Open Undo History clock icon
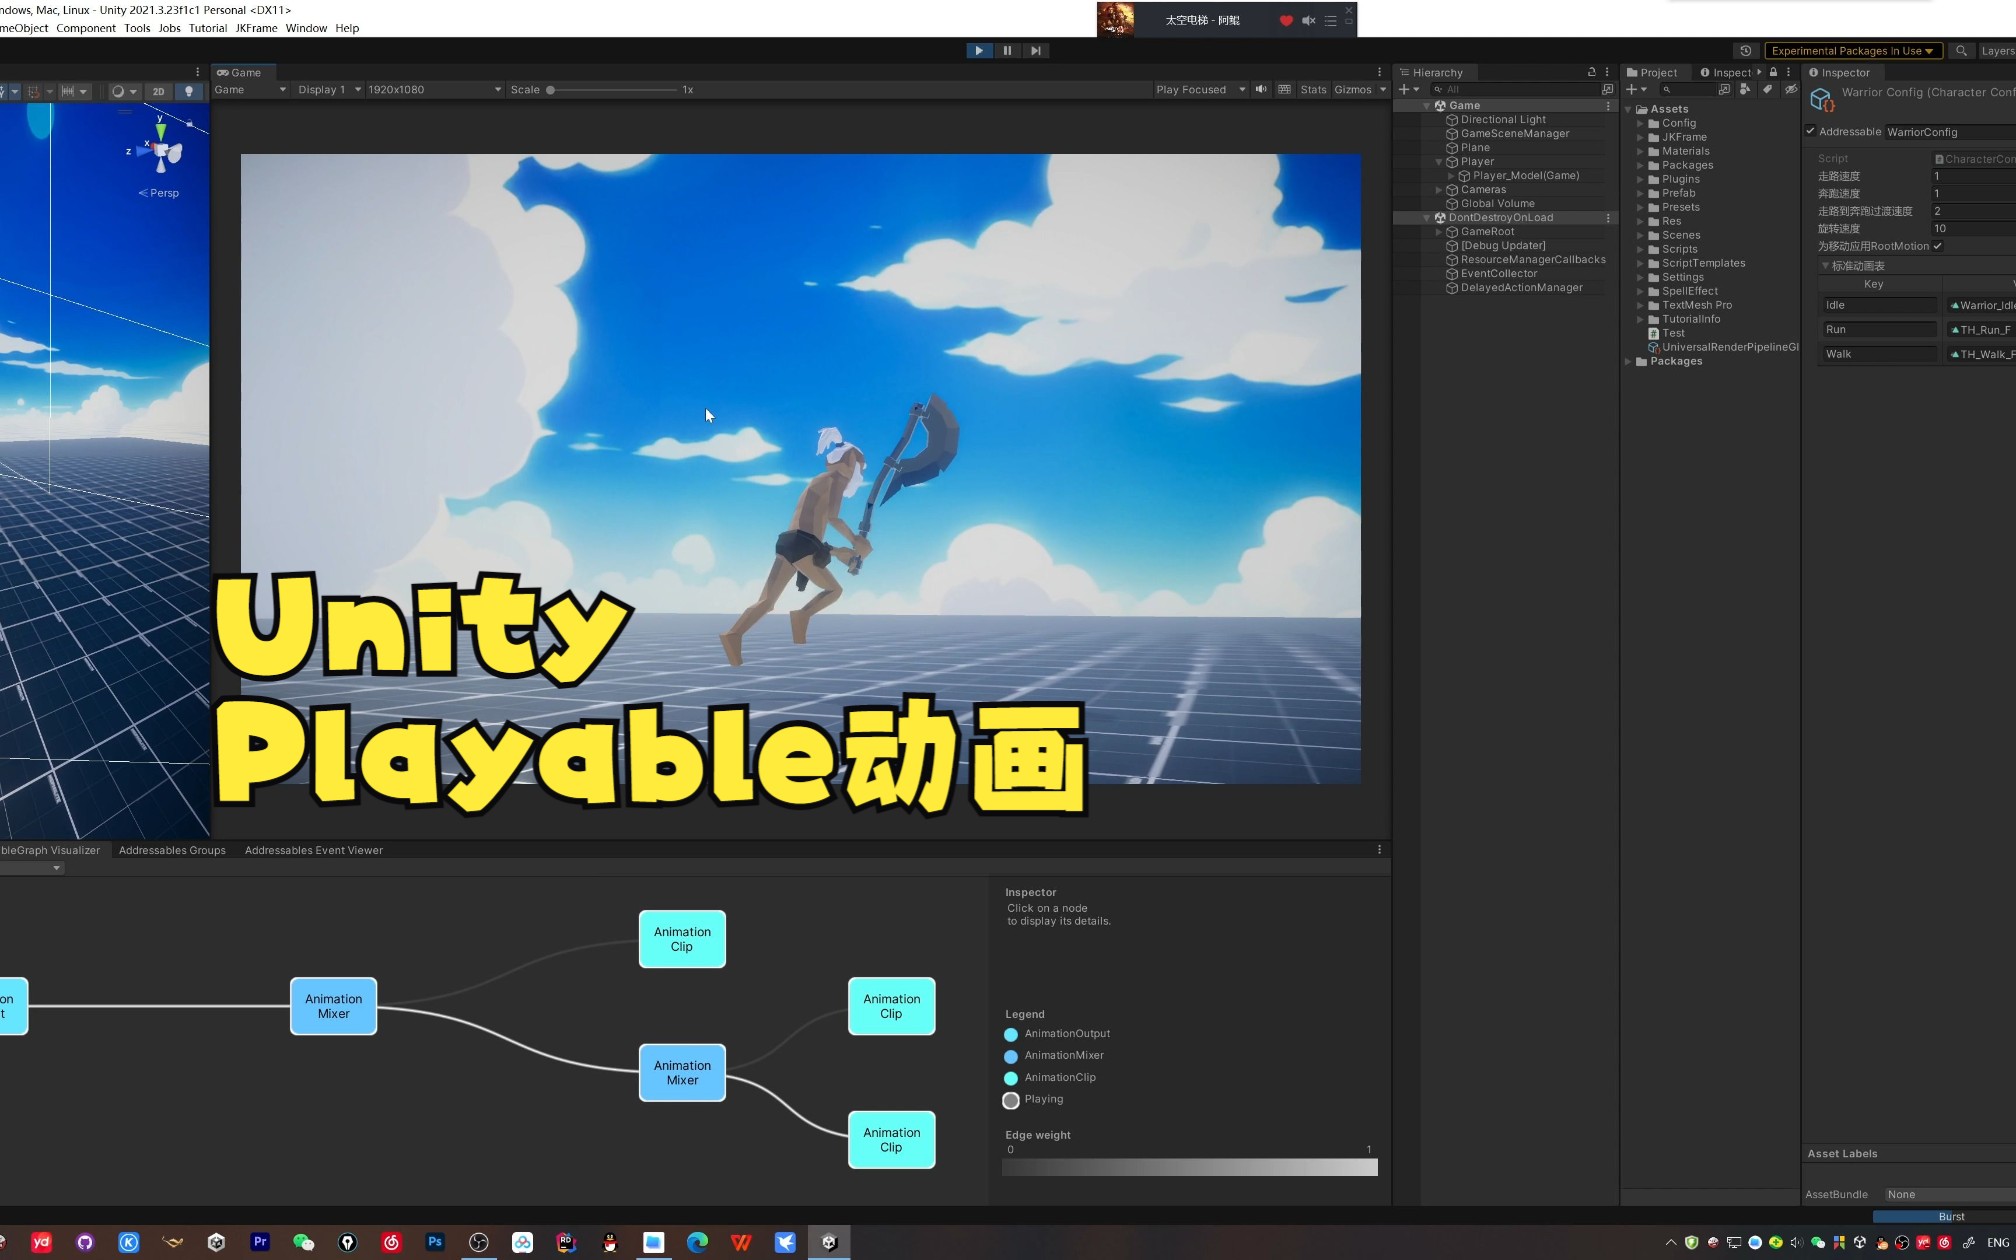 coord(1745,51)
